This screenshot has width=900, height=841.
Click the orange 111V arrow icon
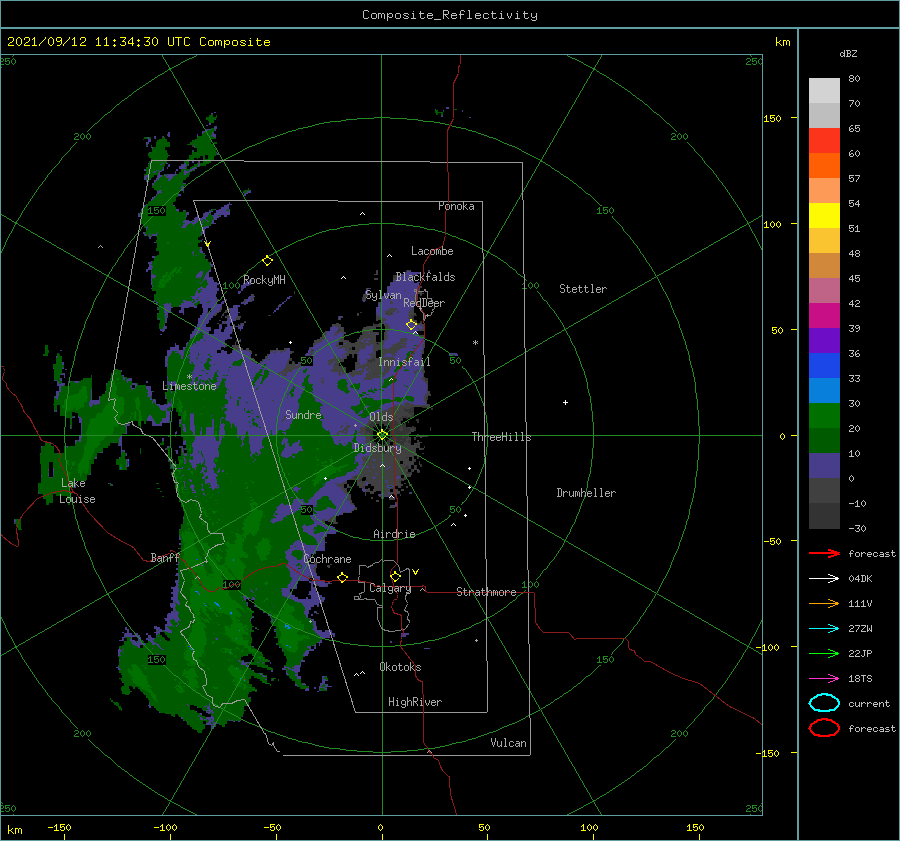[x=824, y=603]
